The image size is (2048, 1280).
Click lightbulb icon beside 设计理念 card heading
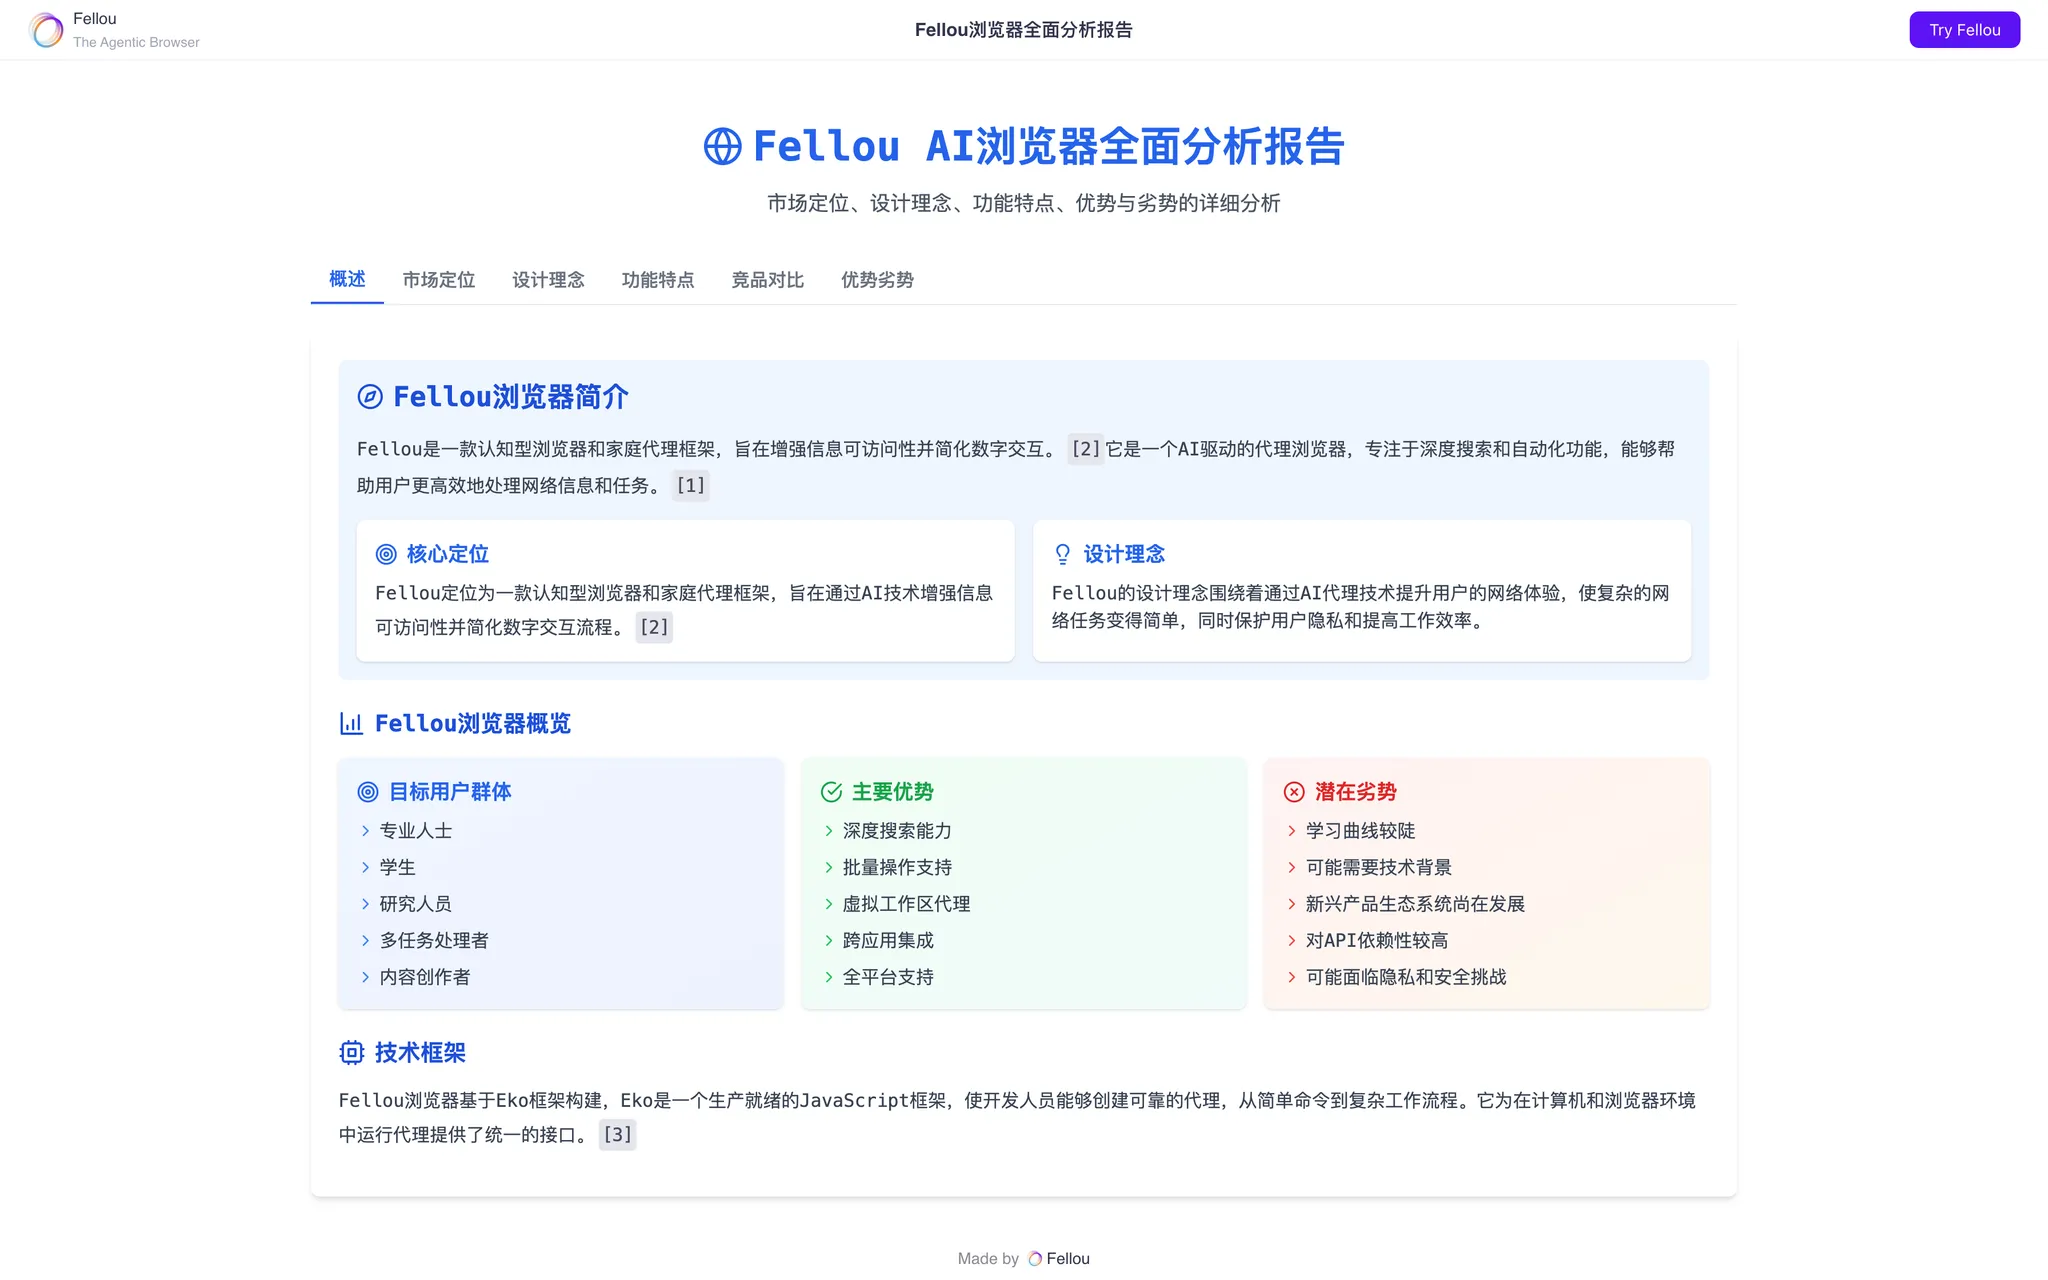coord(1062,554)
